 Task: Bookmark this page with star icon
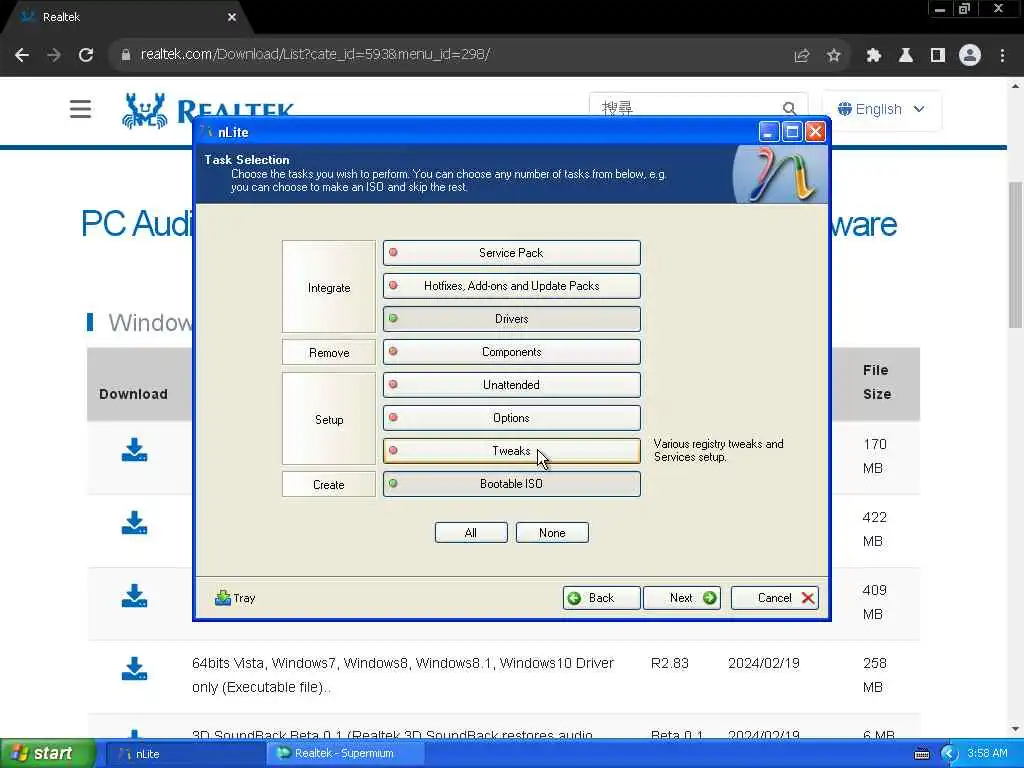click(x=833, y=56)
